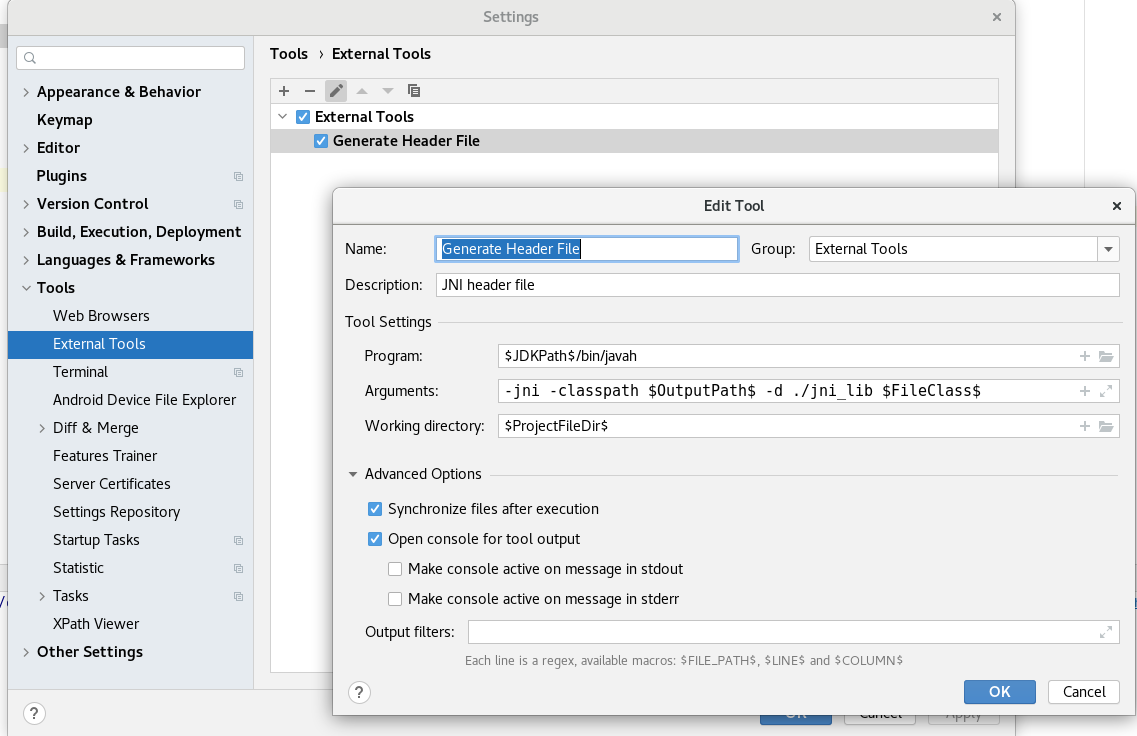Insert macro into Program field
Image resolution: width=1137 pixels, height=736 pixels.
pos(1085,356)
